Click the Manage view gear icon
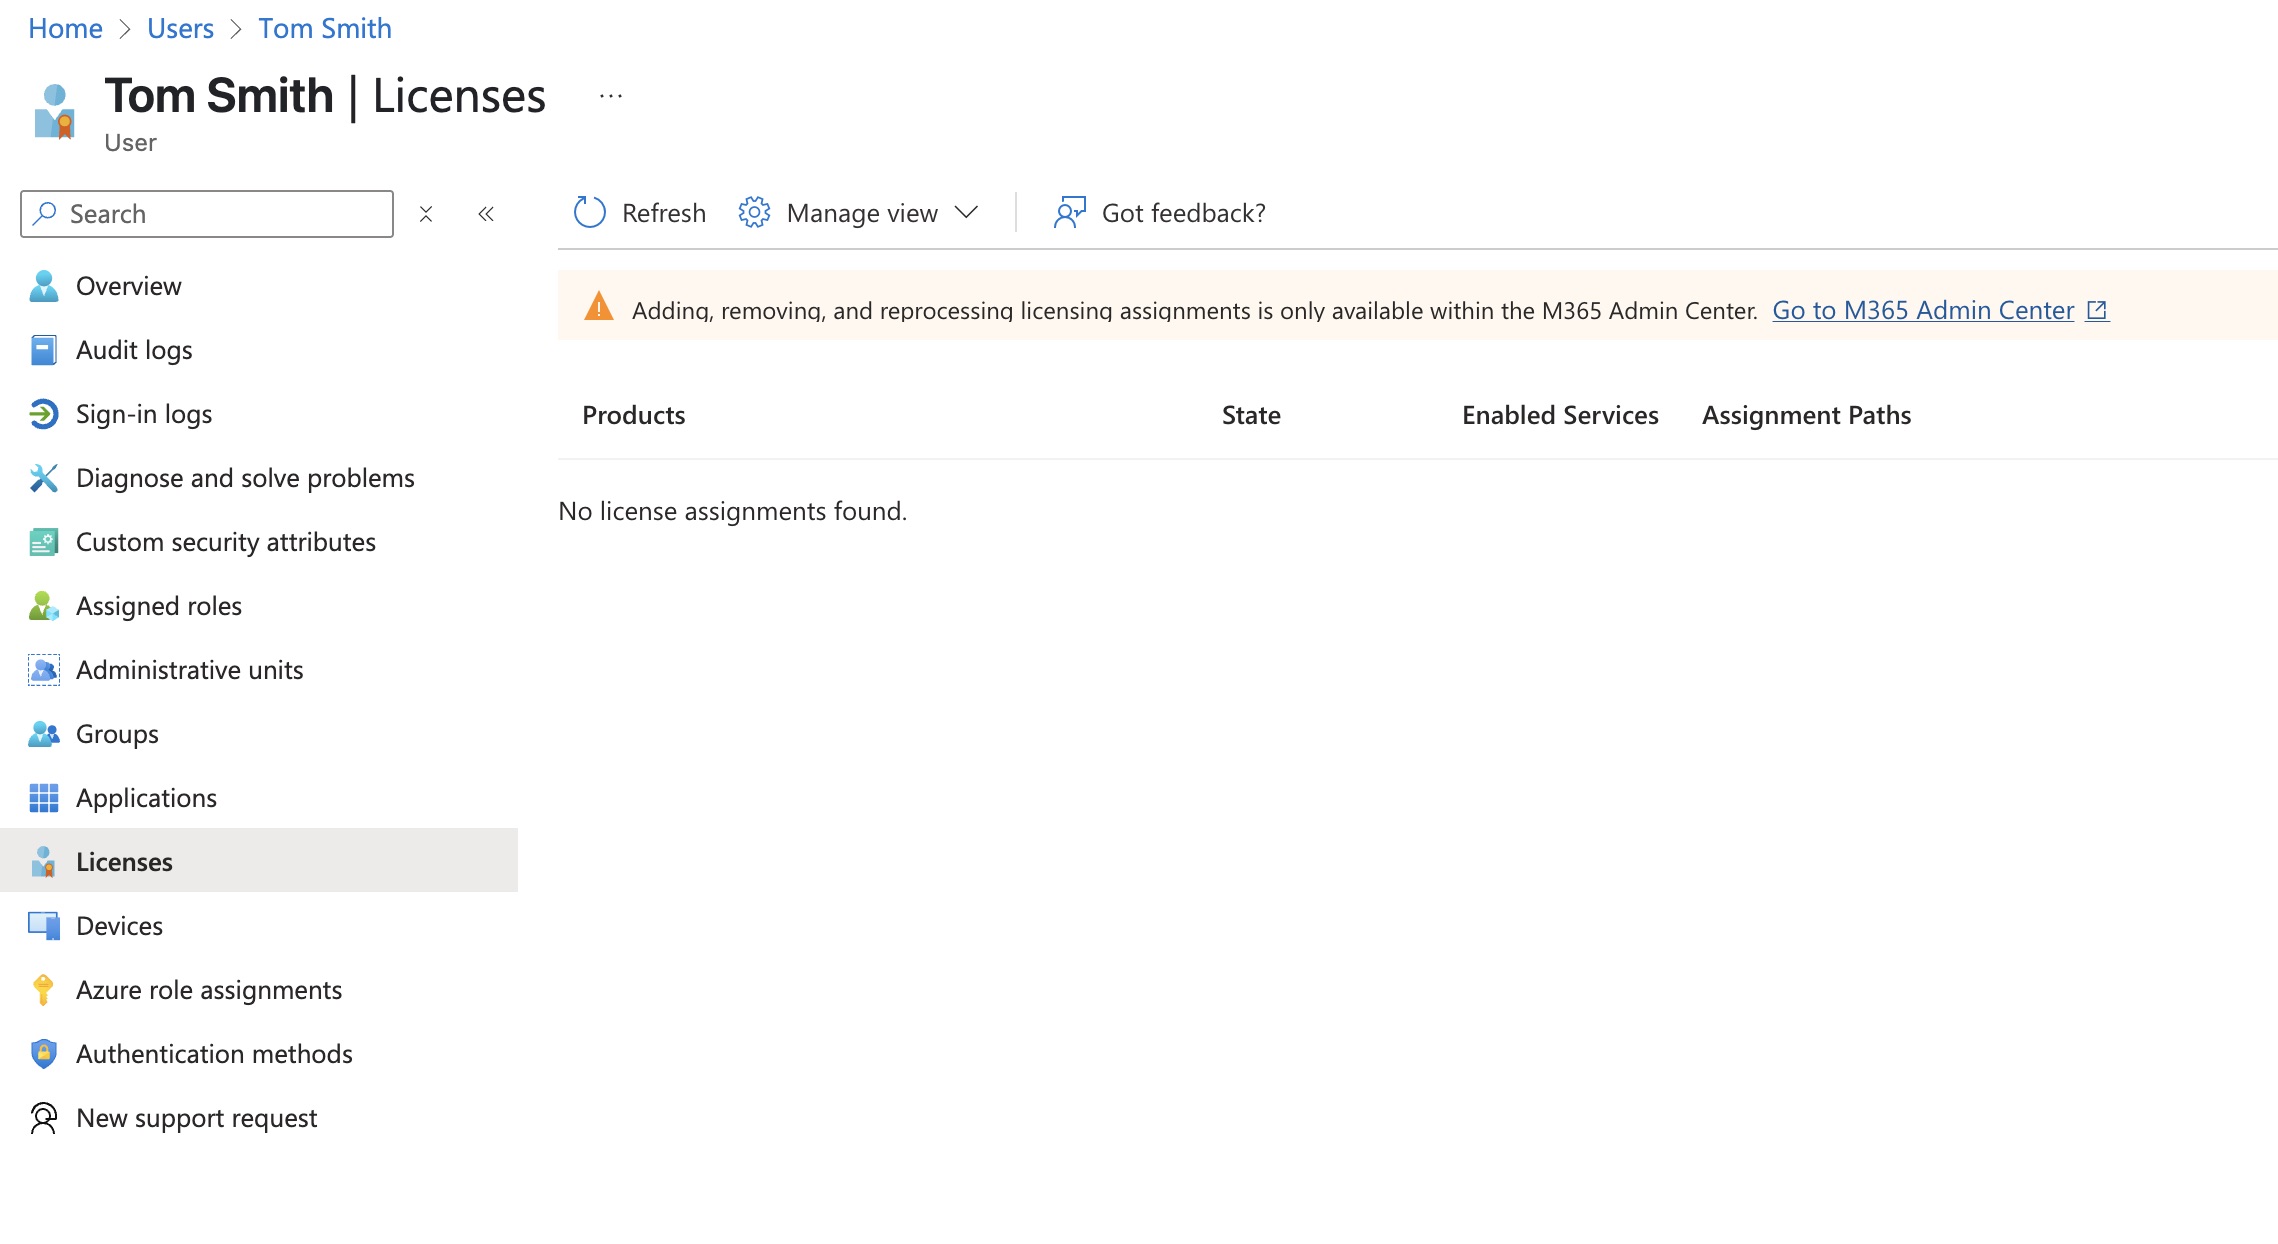This screenshot has height=1244, width=2278. point(754,213)
